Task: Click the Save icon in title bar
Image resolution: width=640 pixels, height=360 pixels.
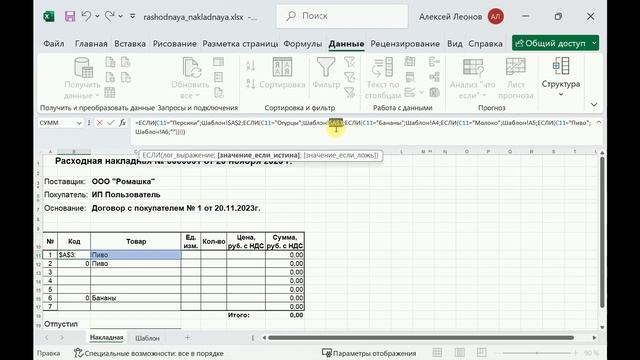Action: tap(70, 16)
